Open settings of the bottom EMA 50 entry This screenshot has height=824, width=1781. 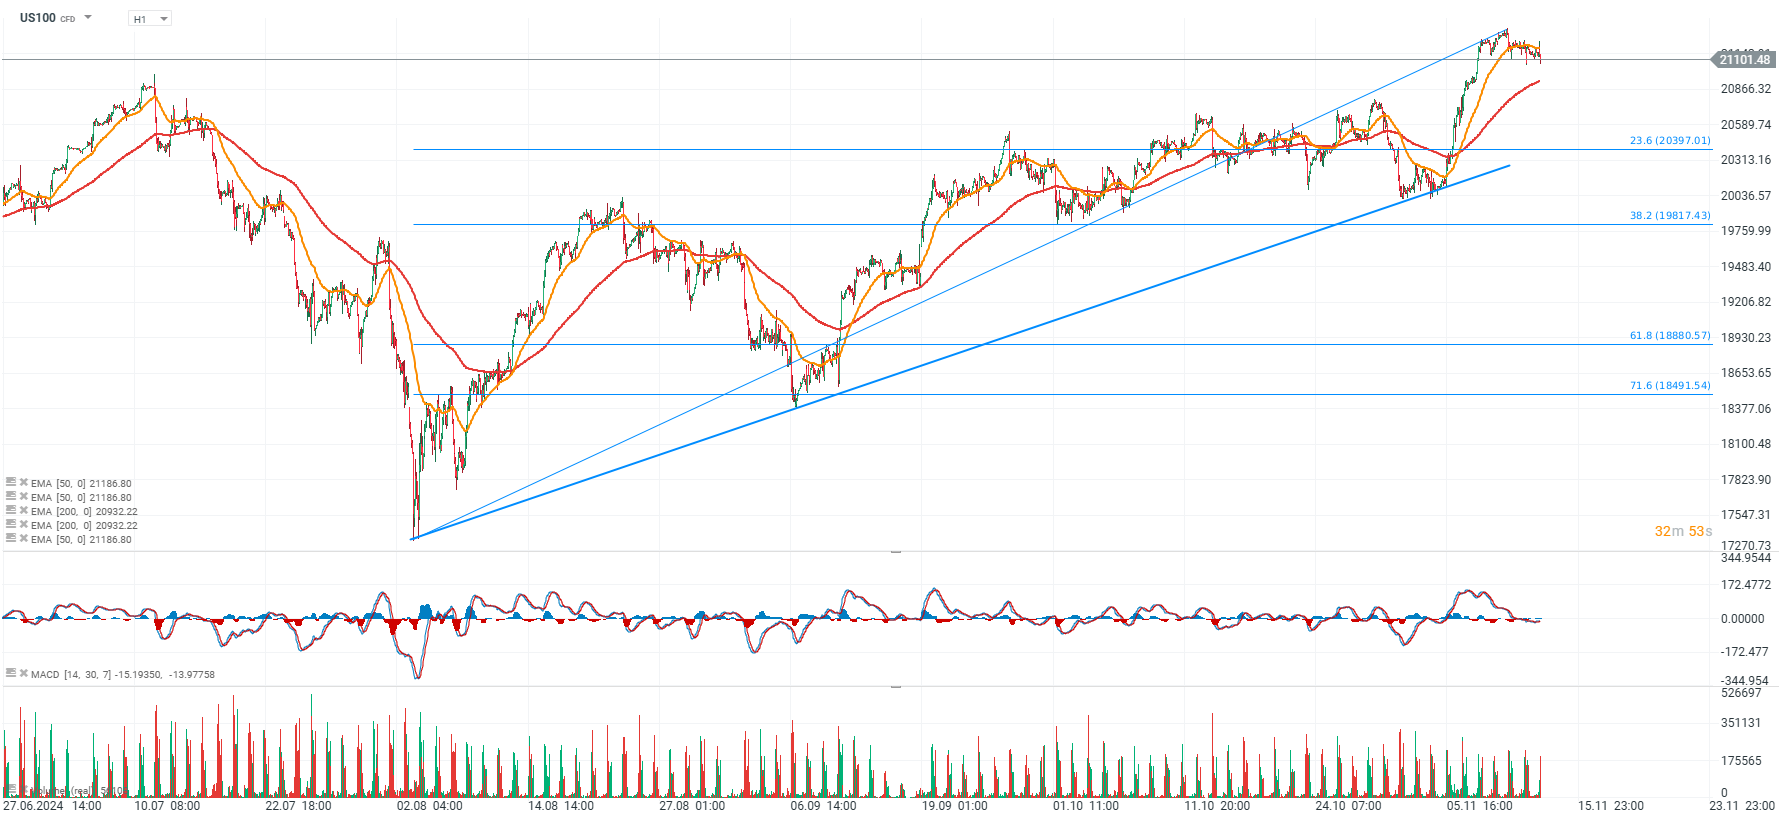(10, 538)
